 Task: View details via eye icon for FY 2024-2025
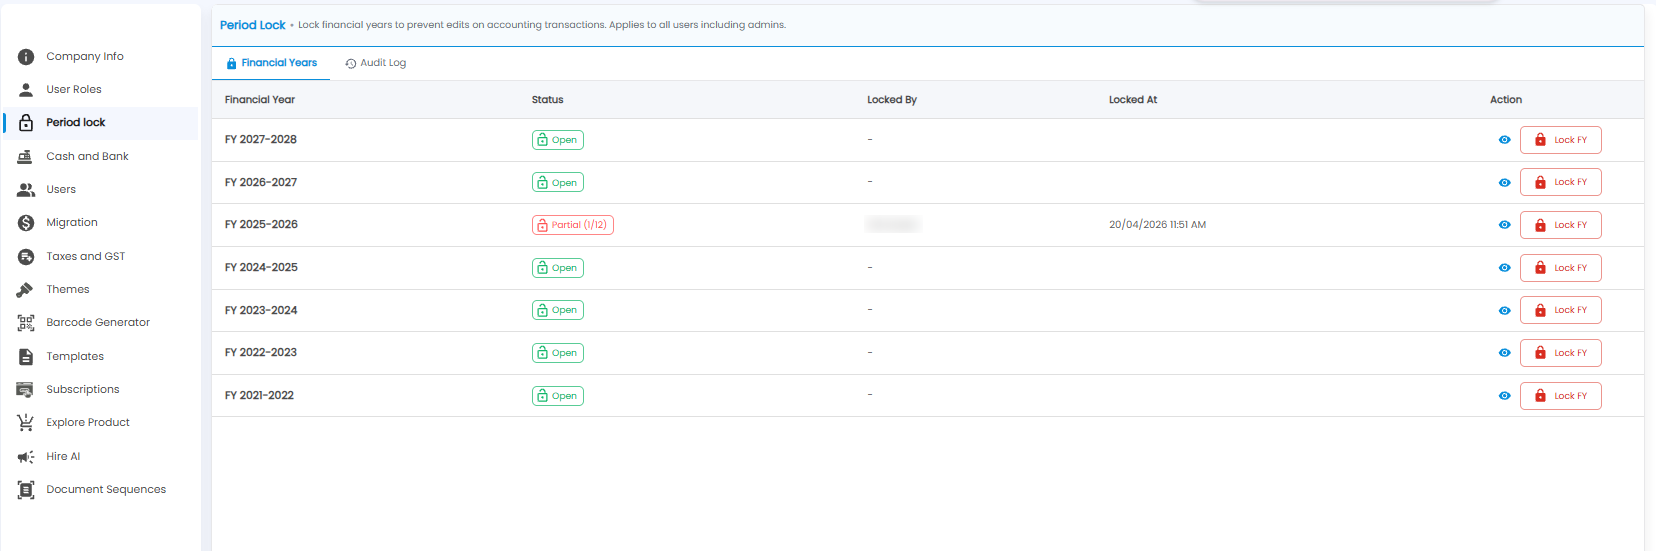[1504, 268]
